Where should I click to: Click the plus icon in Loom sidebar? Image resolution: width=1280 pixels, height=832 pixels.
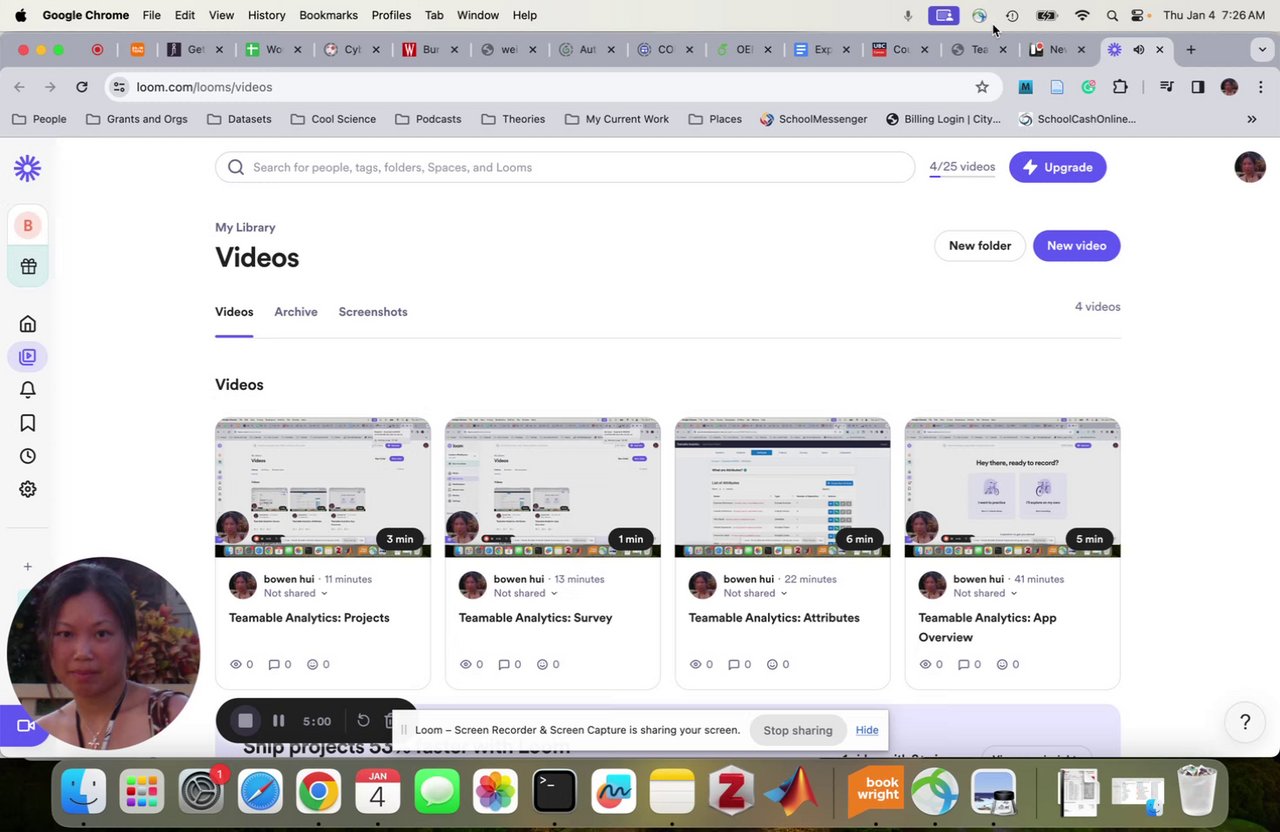(x=28, y=567)
